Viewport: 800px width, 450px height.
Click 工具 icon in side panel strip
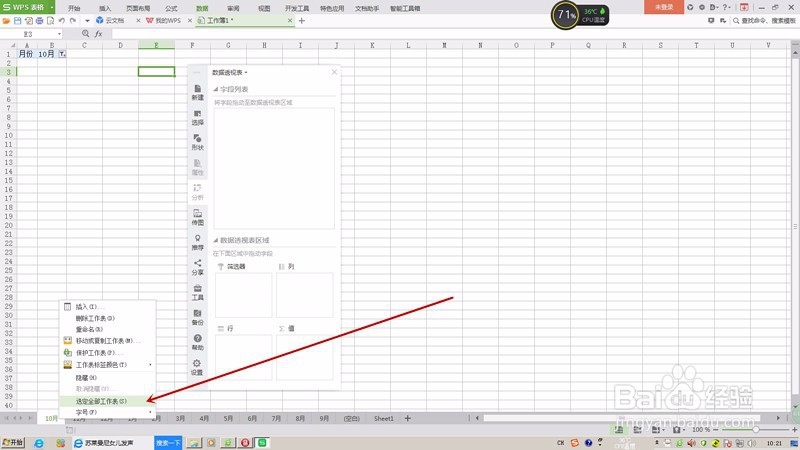click(x=197, y=293)
